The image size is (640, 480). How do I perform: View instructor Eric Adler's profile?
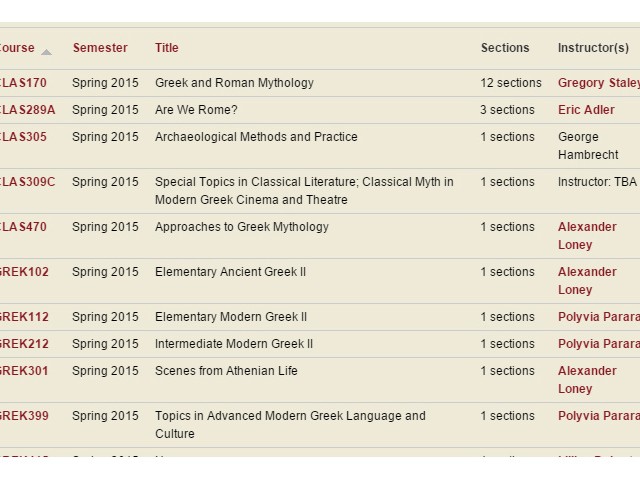[586, 110]
